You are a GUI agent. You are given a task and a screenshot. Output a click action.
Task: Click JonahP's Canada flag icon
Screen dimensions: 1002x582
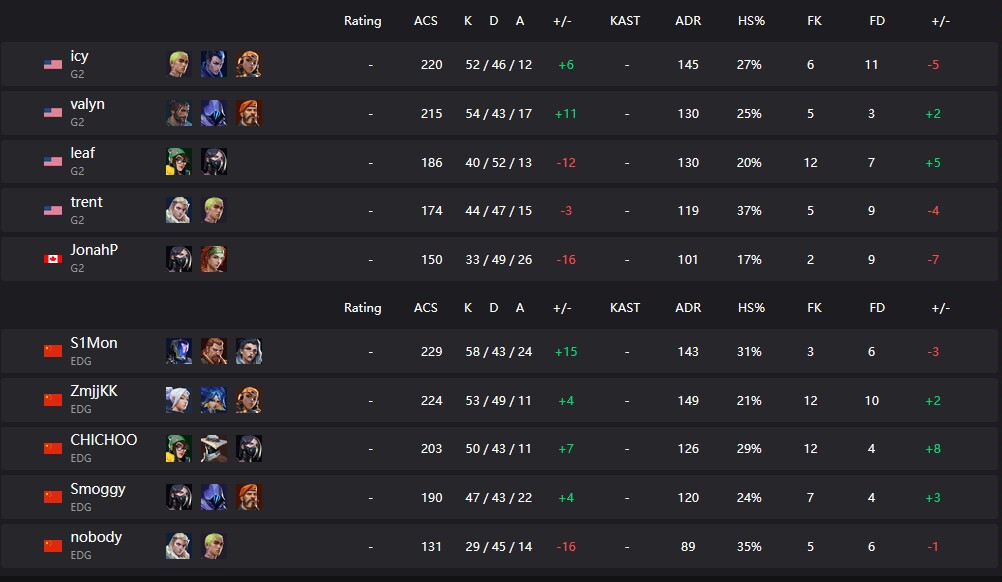(x=53, y=259)
